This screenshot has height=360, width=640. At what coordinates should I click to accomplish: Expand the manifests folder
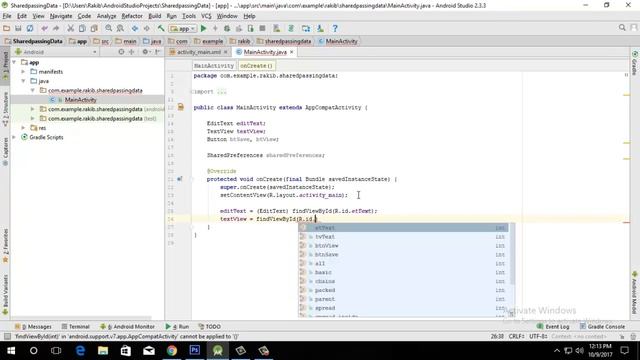pyautogui.click(x=23, y=72)
